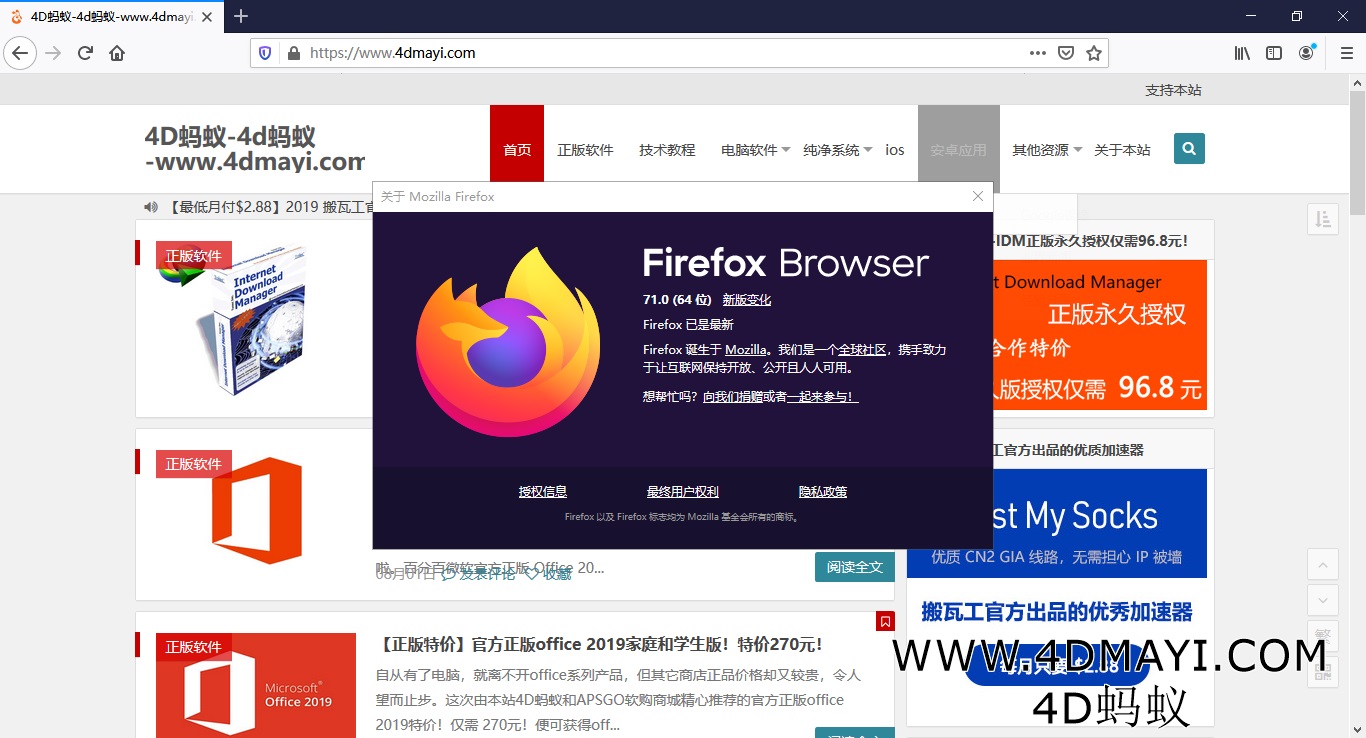Close the 4D蚂蚁 browser tab
1366x738 pixels.
[207, 17]
